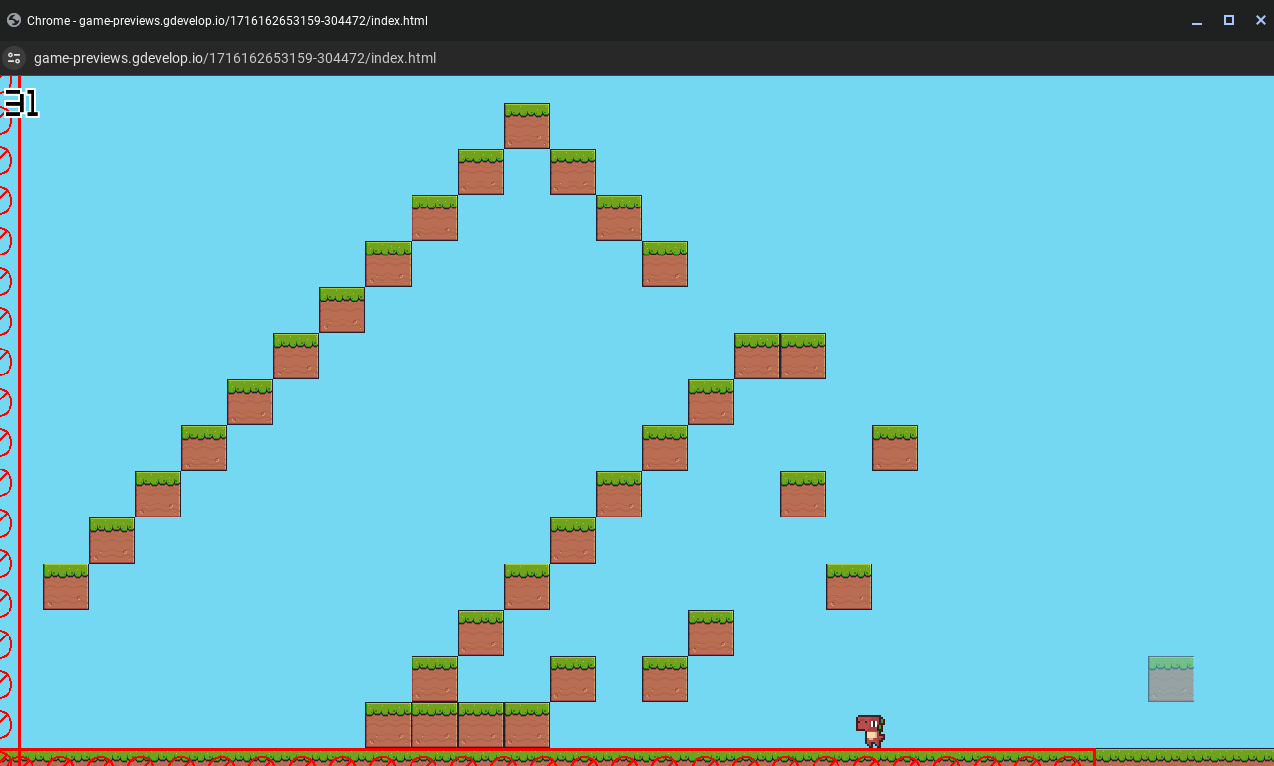Close the game preview window
This screenshot has width=1274, height=766.
click(x=1260, y=20)
